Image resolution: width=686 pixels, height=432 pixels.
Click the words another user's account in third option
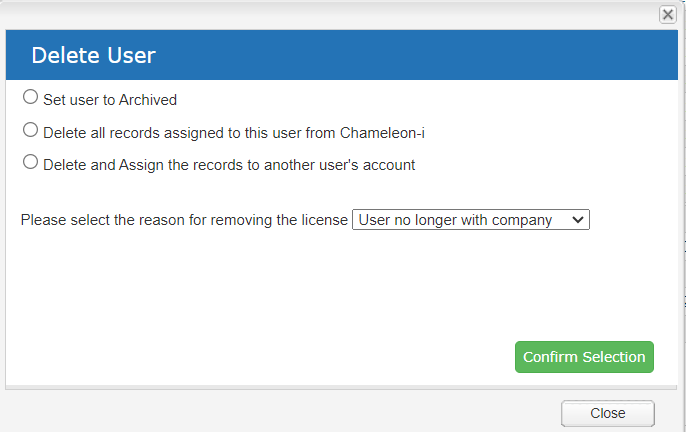pyautogui.click(x=339, y=165)
